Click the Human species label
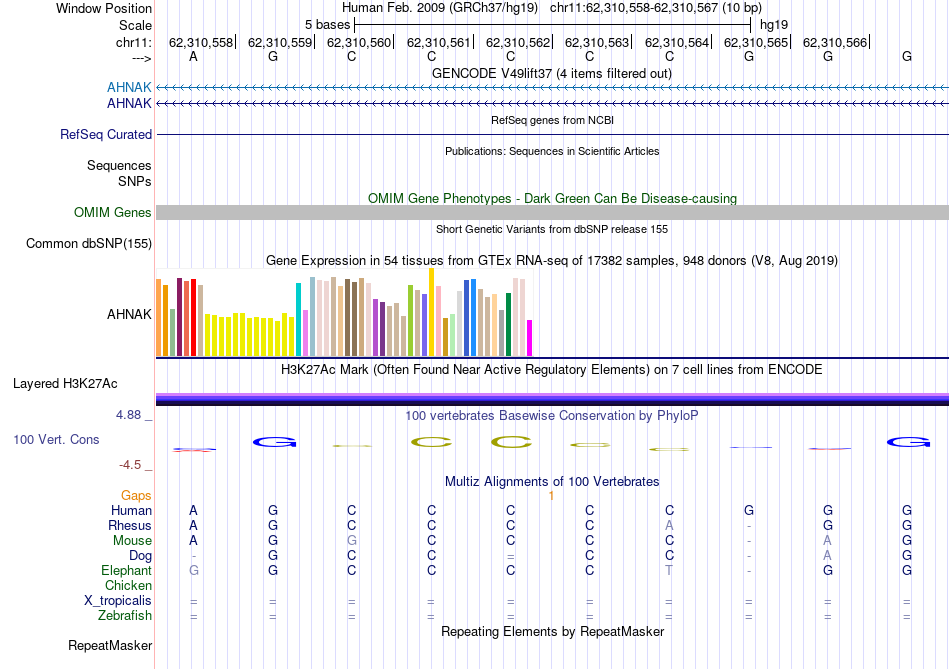Screen dimensions: 950x669 coord(131,511)
